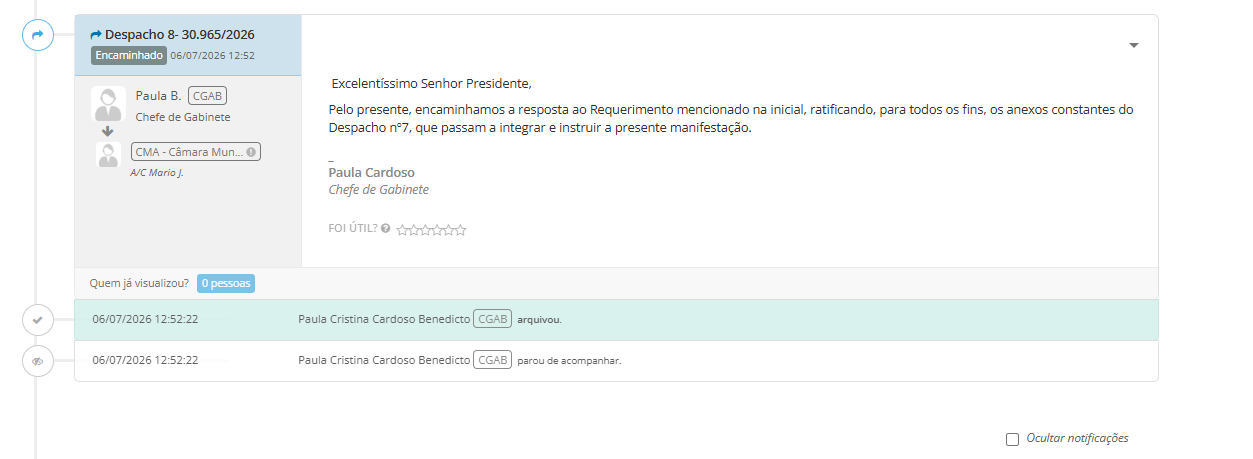Open the dropdown caret at despacho top right
The height and width of the screenshot is (459, 1253).
pos(1134,45)
